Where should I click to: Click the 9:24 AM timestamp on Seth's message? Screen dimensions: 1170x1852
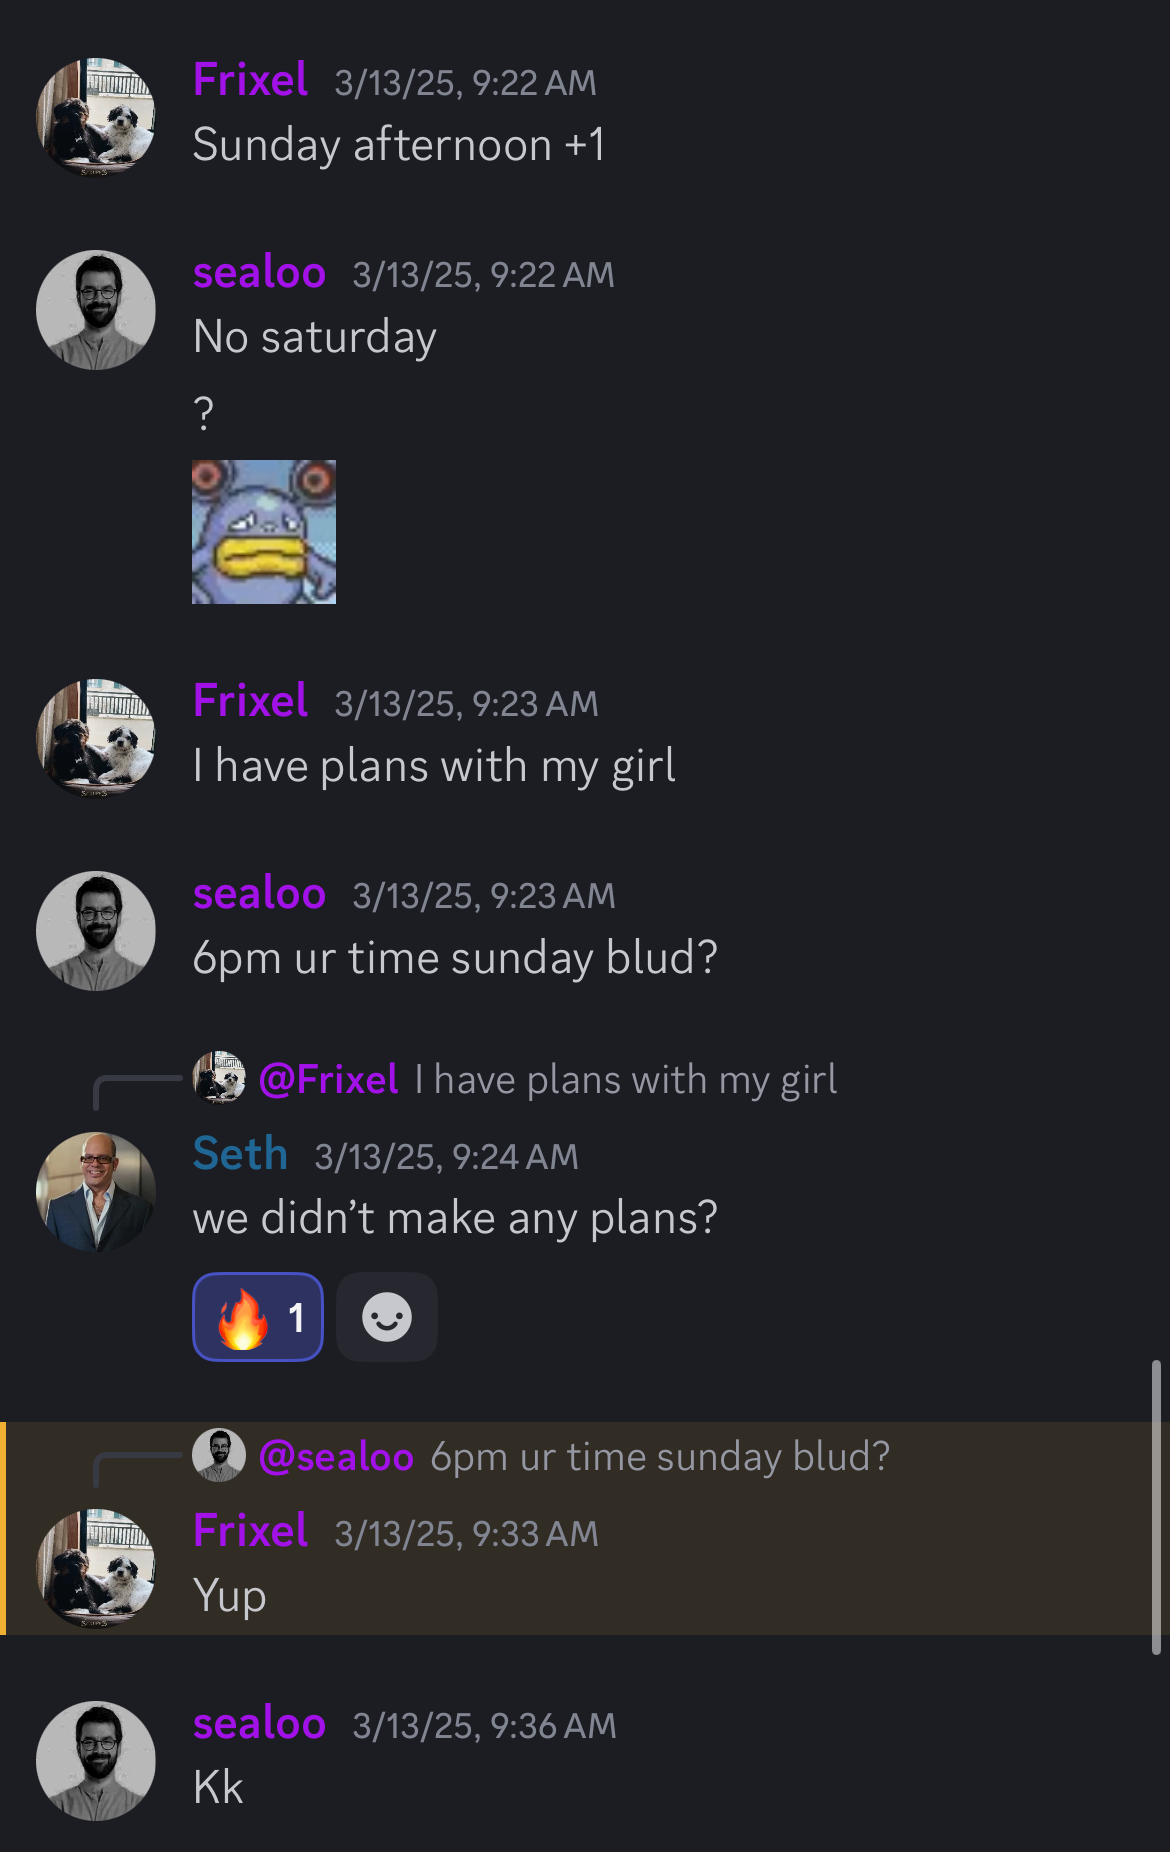[x=446, y=1157]
